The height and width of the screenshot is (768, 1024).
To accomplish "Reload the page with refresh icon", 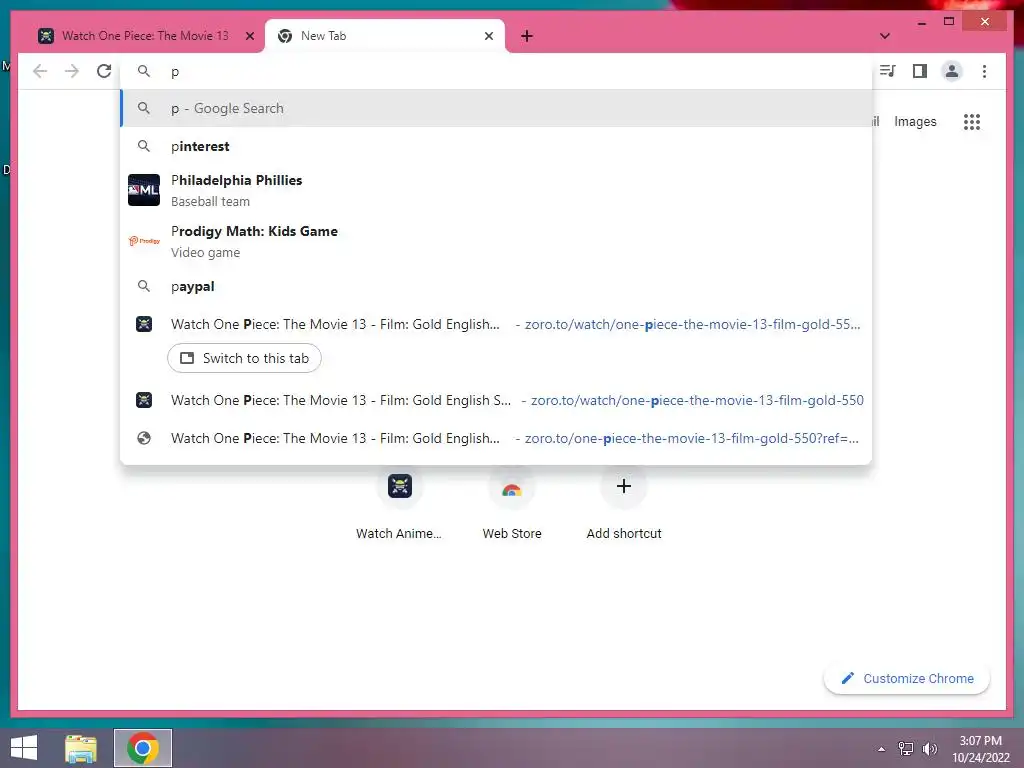I will 104,71.
